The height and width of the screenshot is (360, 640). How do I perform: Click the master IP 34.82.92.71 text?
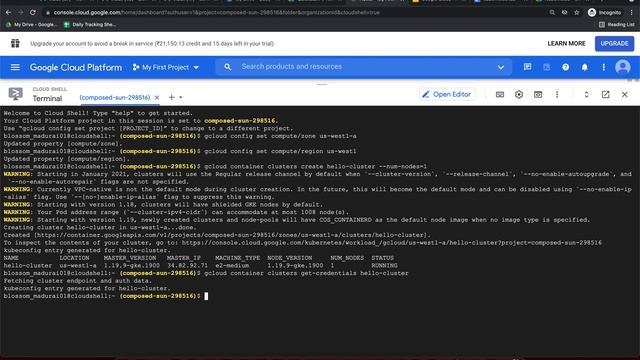(x=187, y=265)
